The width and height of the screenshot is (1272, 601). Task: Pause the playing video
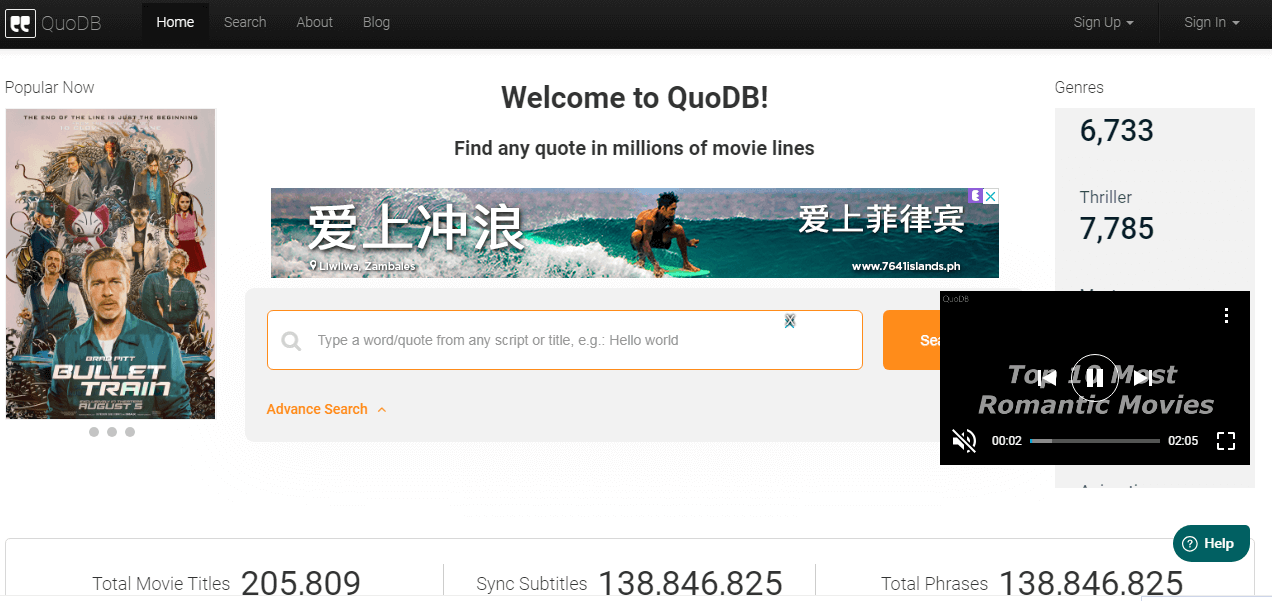coord(1094,377)
